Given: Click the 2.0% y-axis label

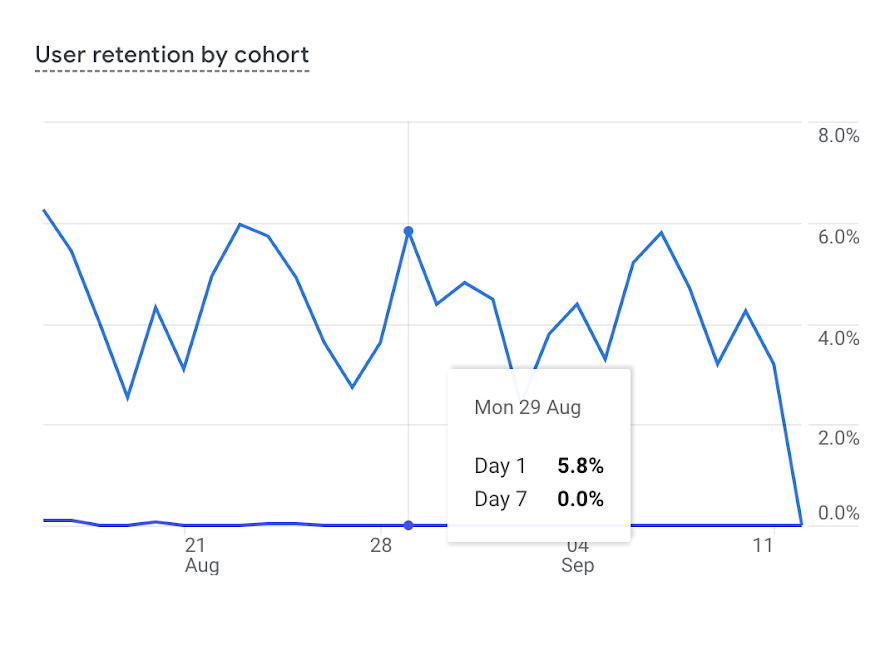Looking at the screenshot, I should 838,438.
